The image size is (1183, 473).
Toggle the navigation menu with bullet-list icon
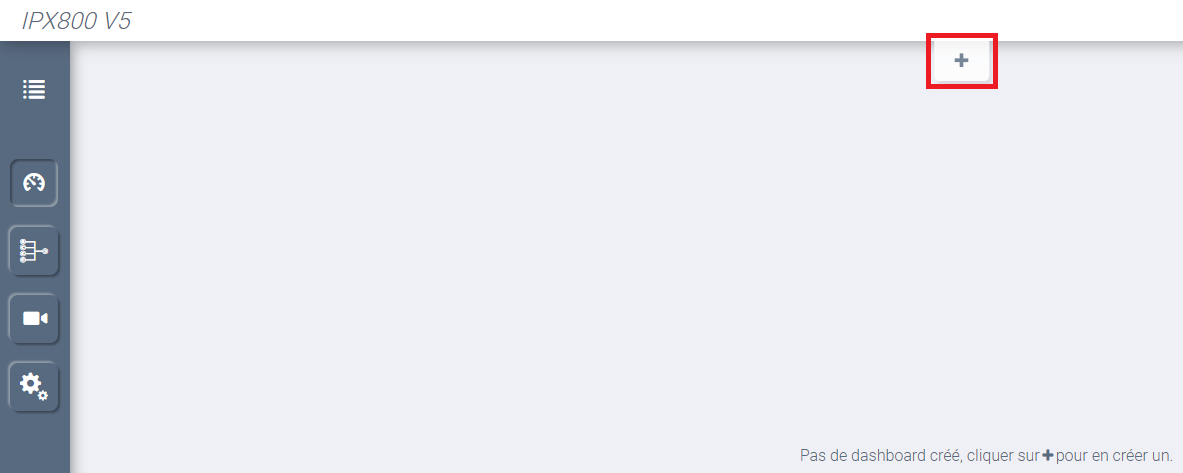point(34,90)
